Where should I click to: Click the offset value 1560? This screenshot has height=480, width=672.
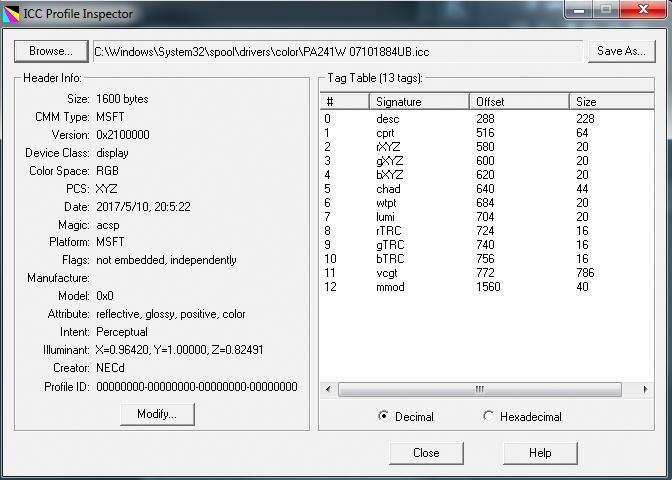pyautogui.click(x=488, y=287)
